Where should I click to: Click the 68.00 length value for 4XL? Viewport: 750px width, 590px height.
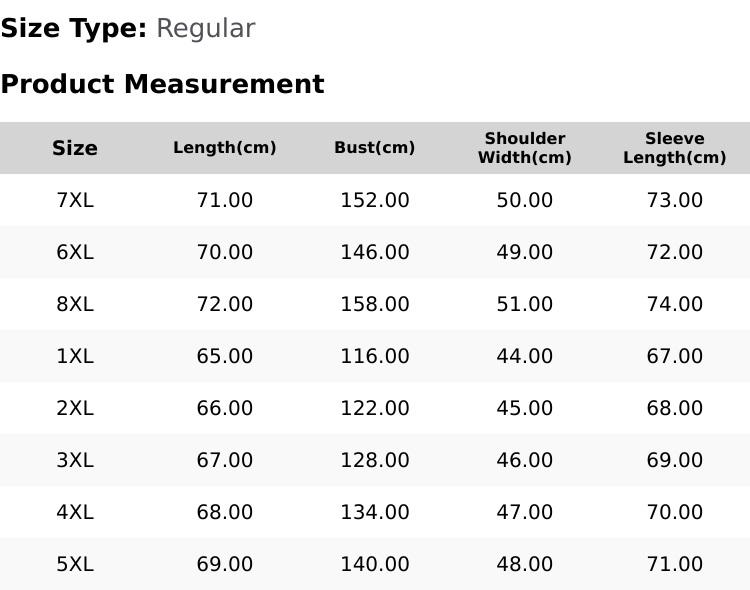pos(225,512)
